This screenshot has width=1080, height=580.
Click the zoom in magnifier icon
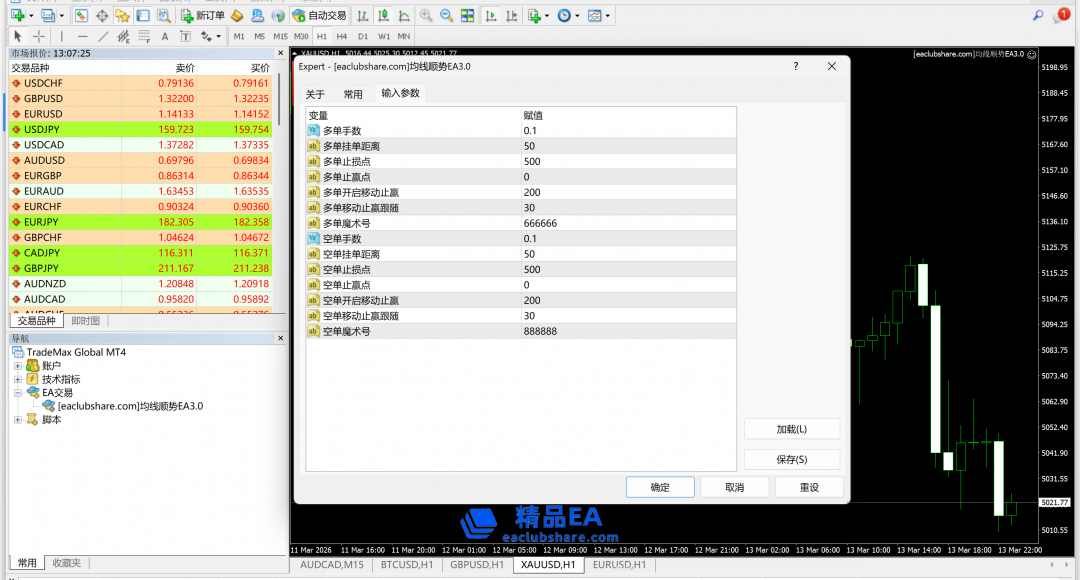426,15
